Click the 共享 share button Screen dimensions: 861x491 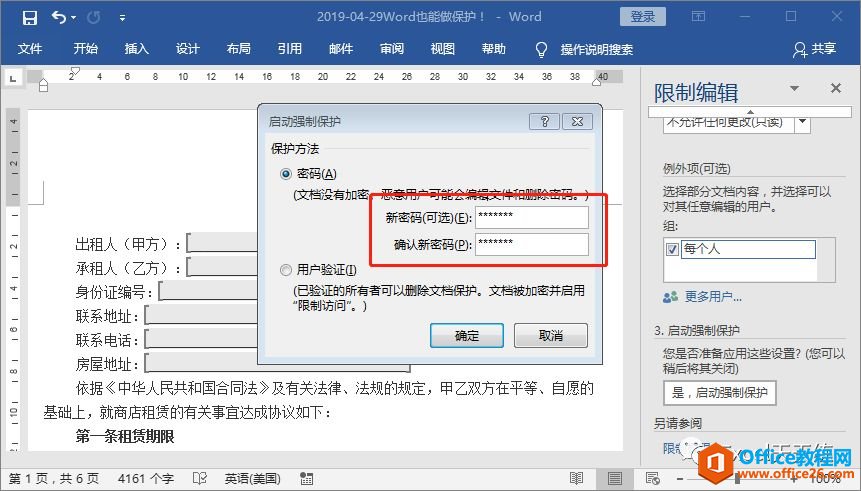pos(814,49)
